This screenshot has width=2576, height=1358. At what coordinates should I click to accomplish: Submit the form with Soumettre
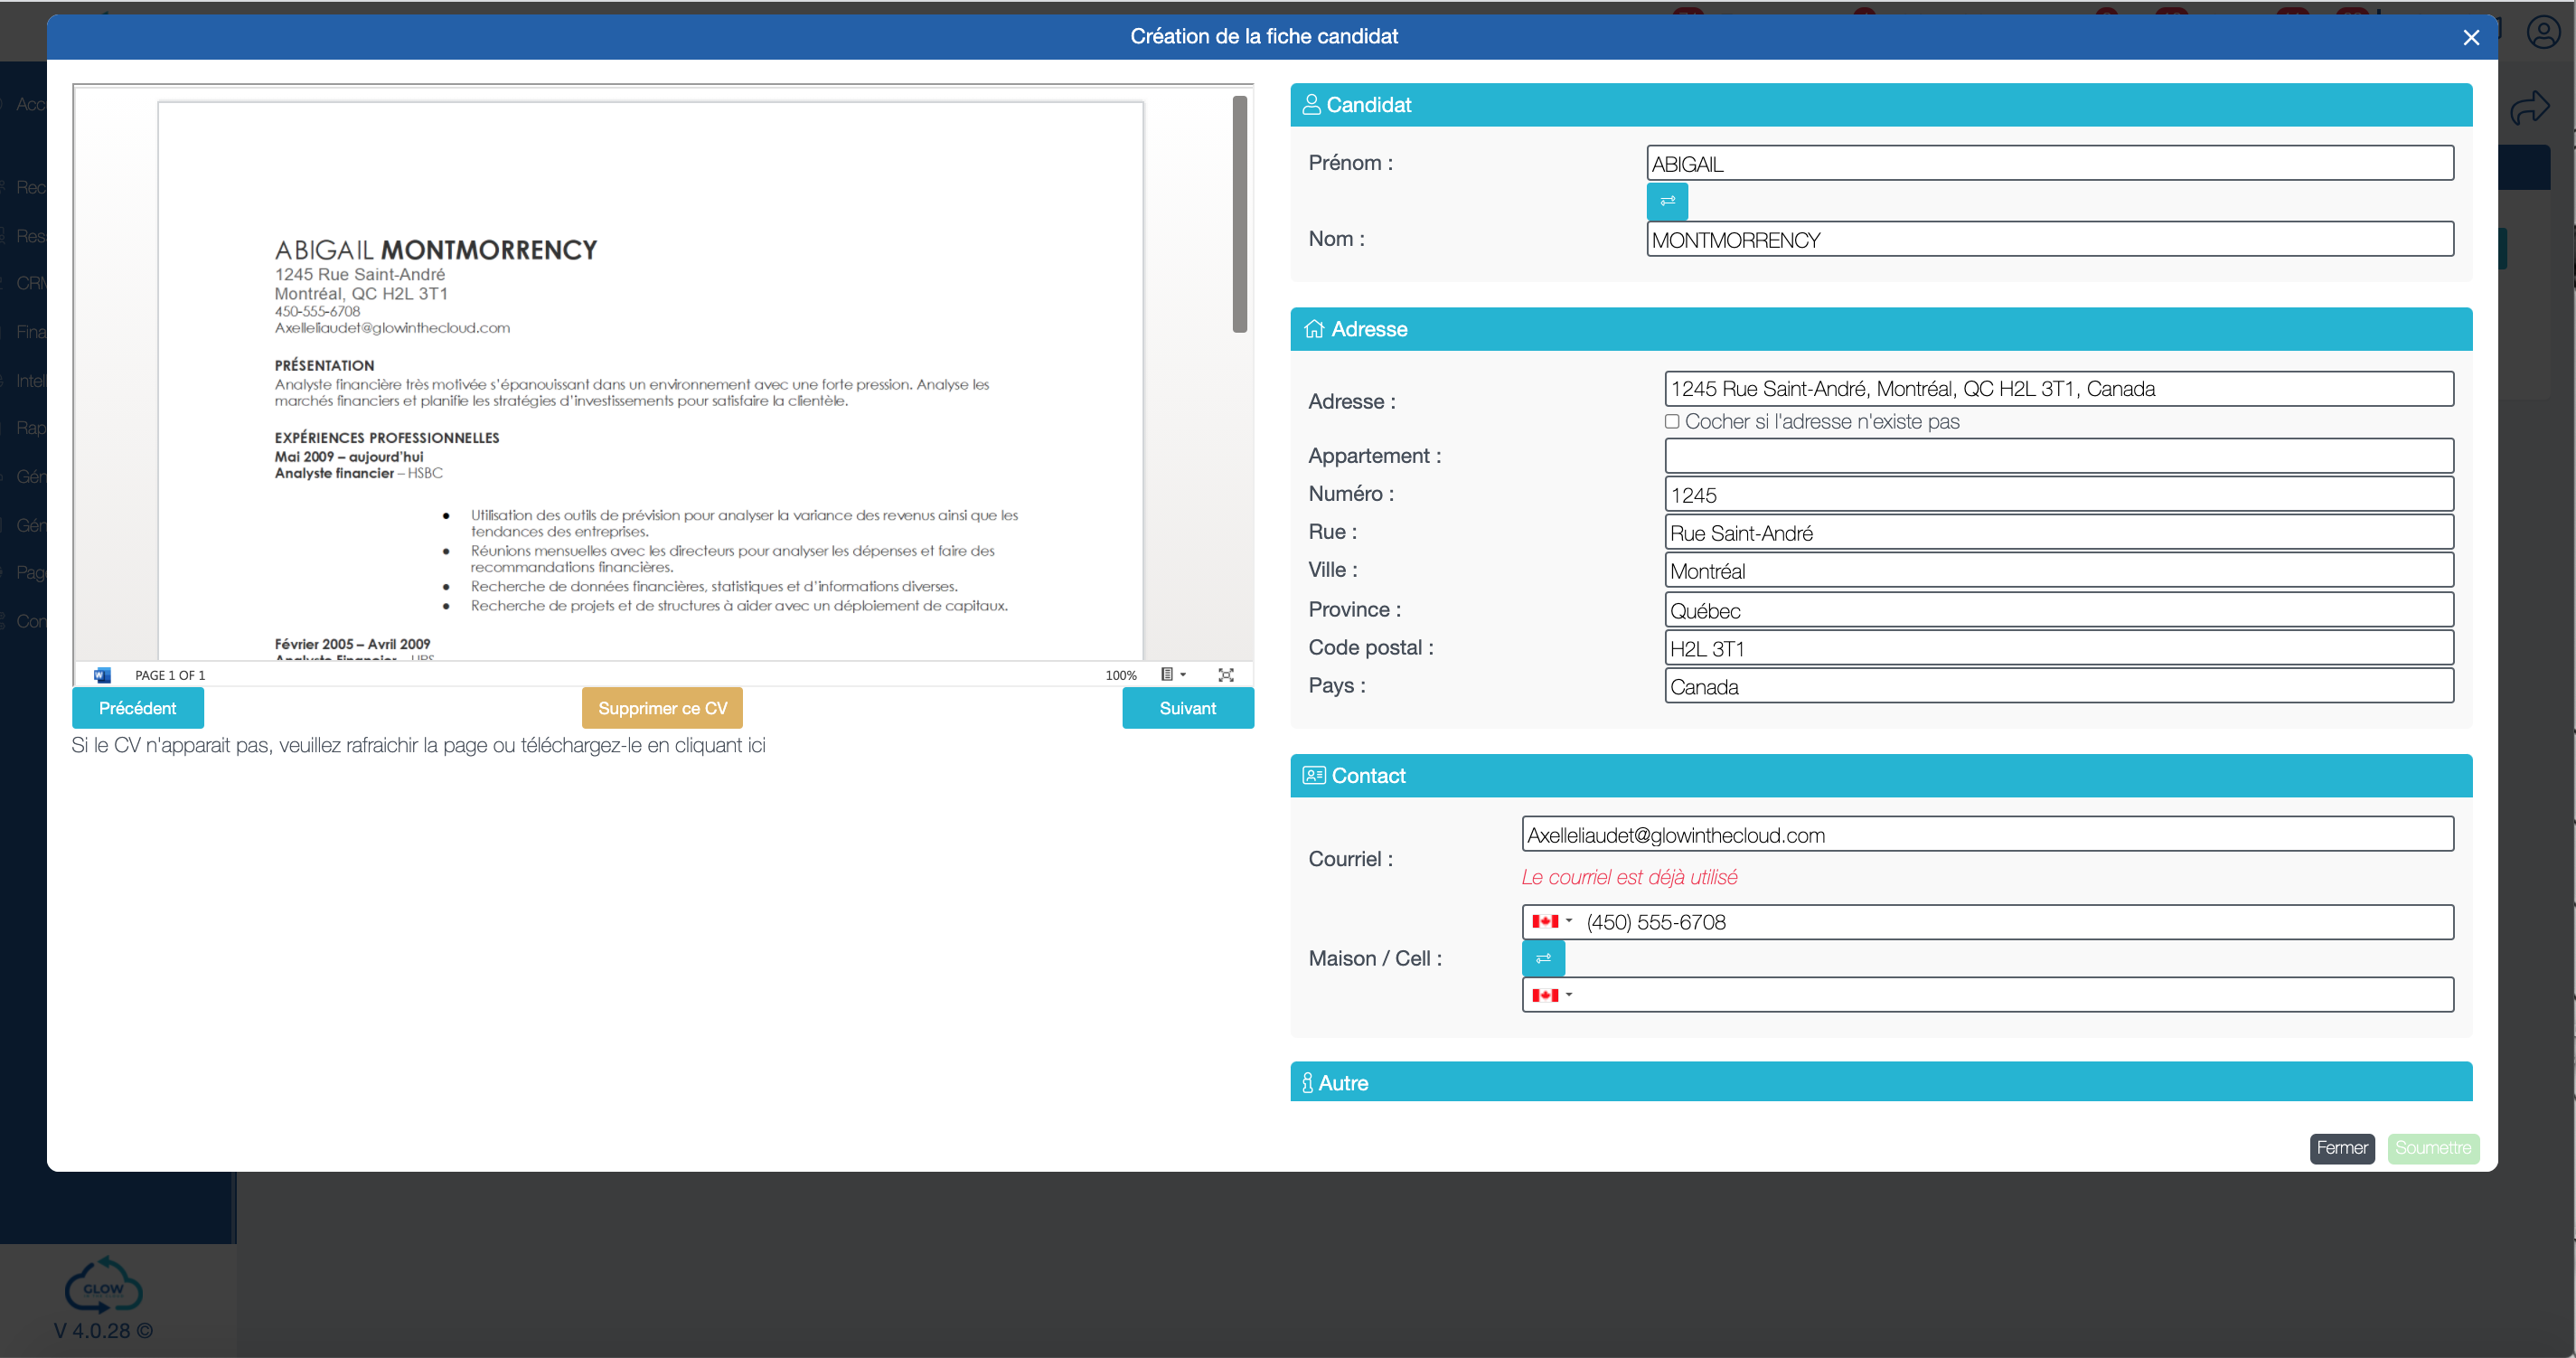pos(2433,1148)
